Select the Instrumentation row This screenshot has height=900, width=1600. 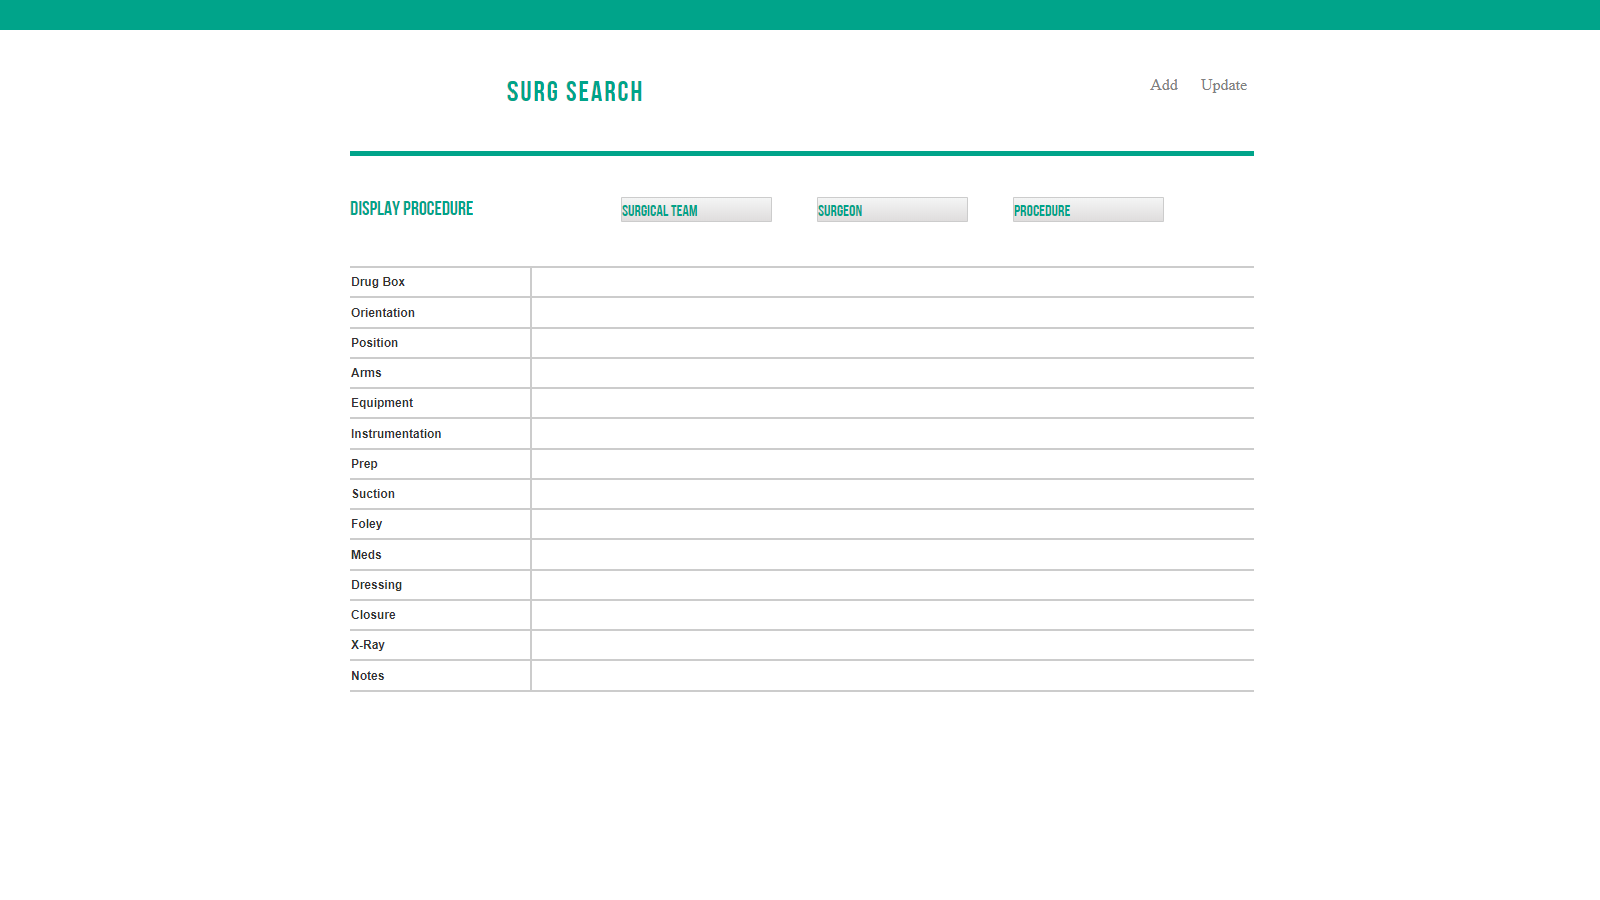396,434
